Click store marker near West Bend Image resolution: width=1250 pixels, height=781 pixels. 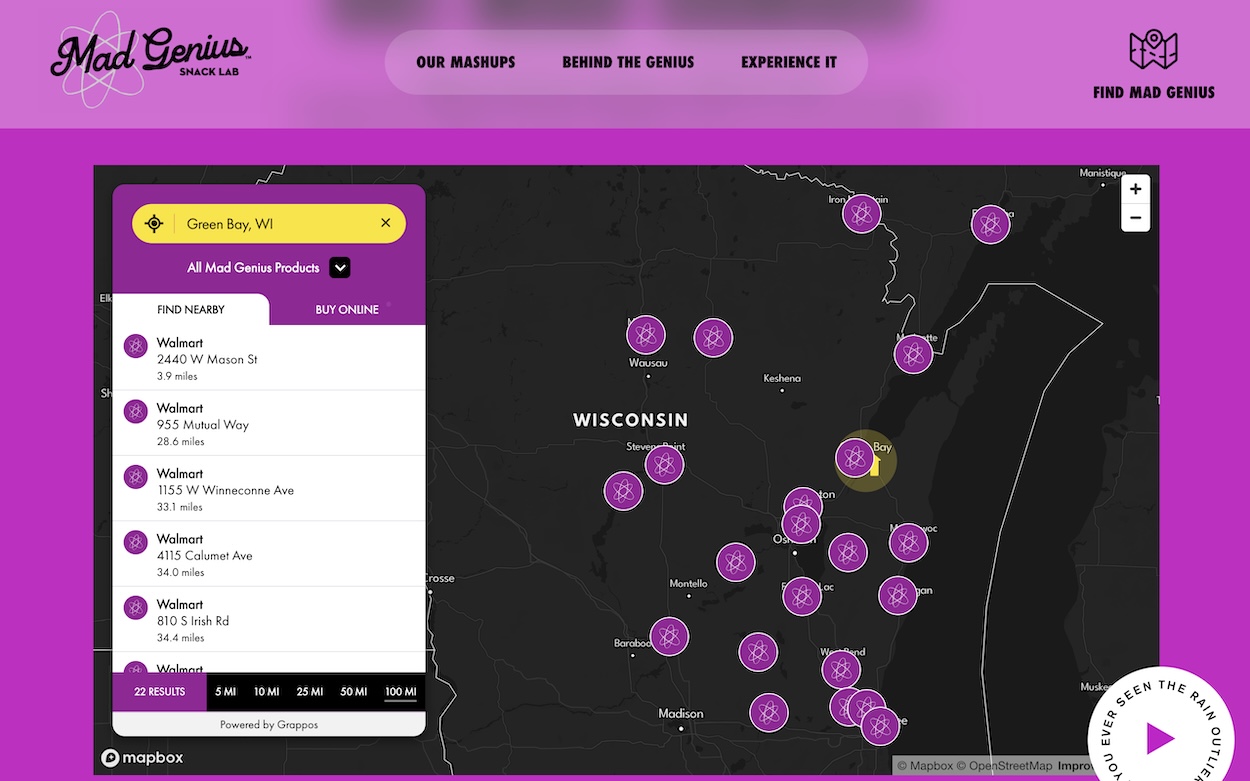(x=841, y=669)
